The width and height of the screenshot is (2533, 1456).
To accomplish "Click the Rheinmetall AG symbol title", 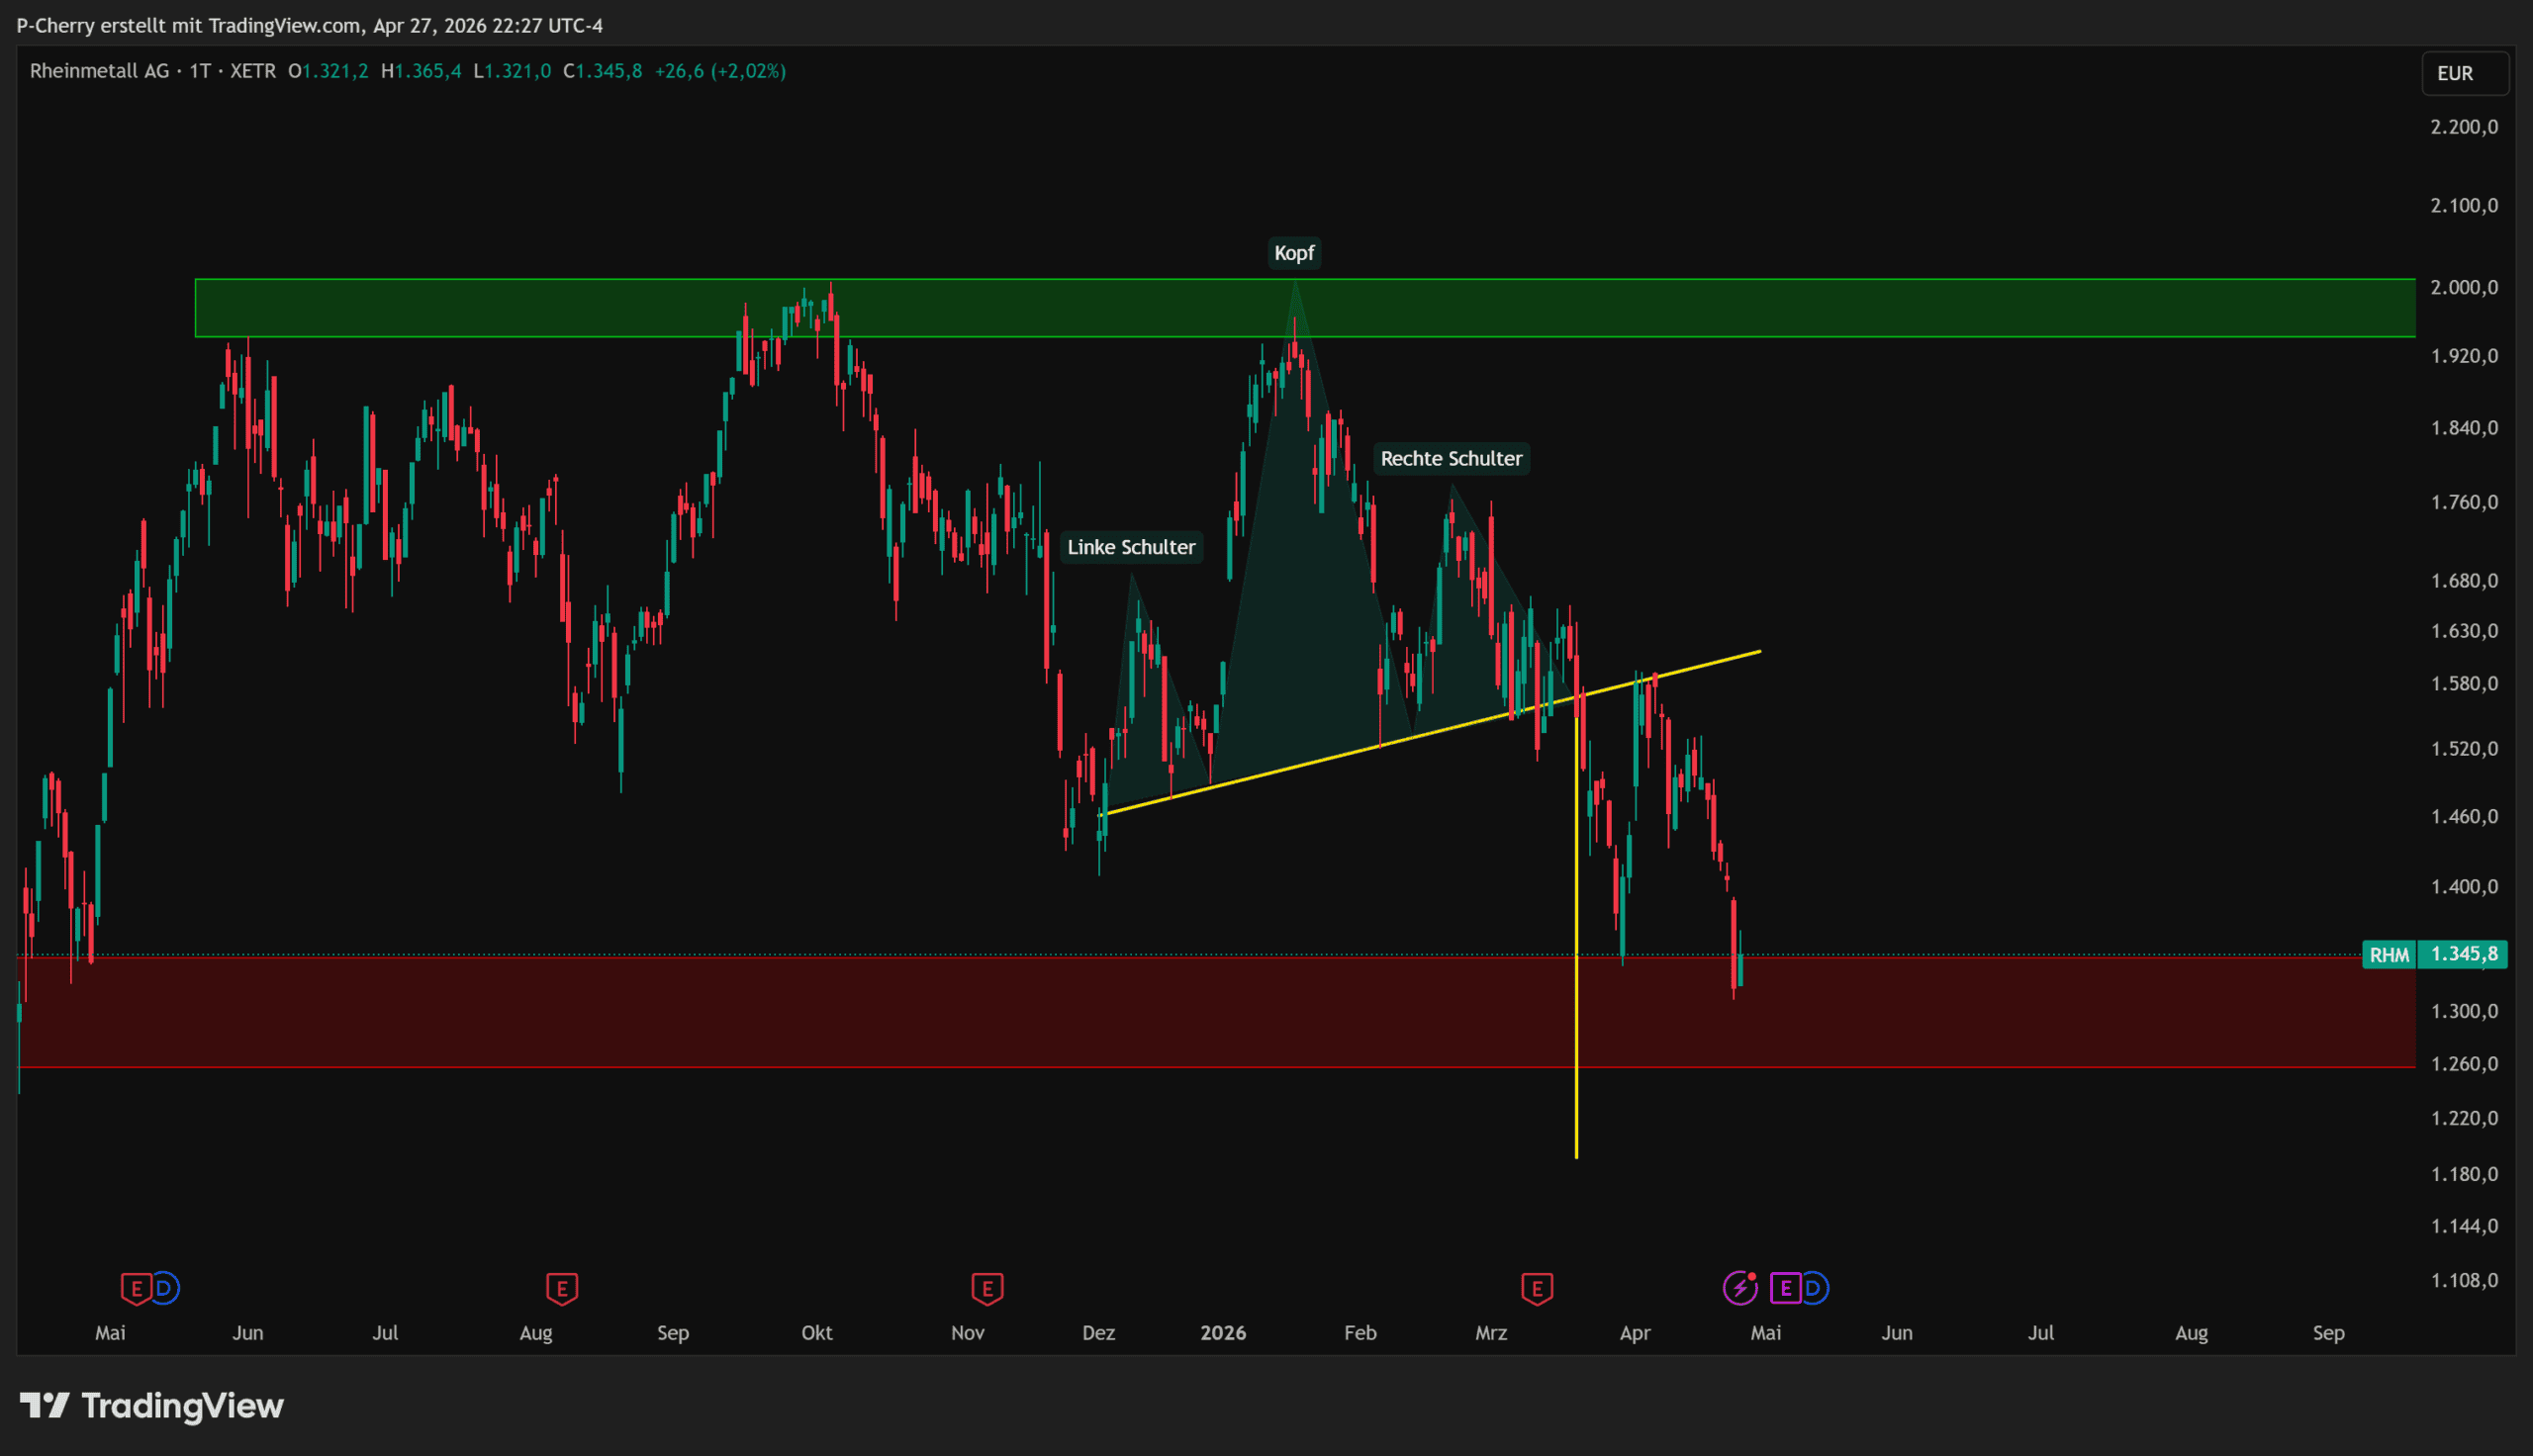I will (x=99, y=71).
